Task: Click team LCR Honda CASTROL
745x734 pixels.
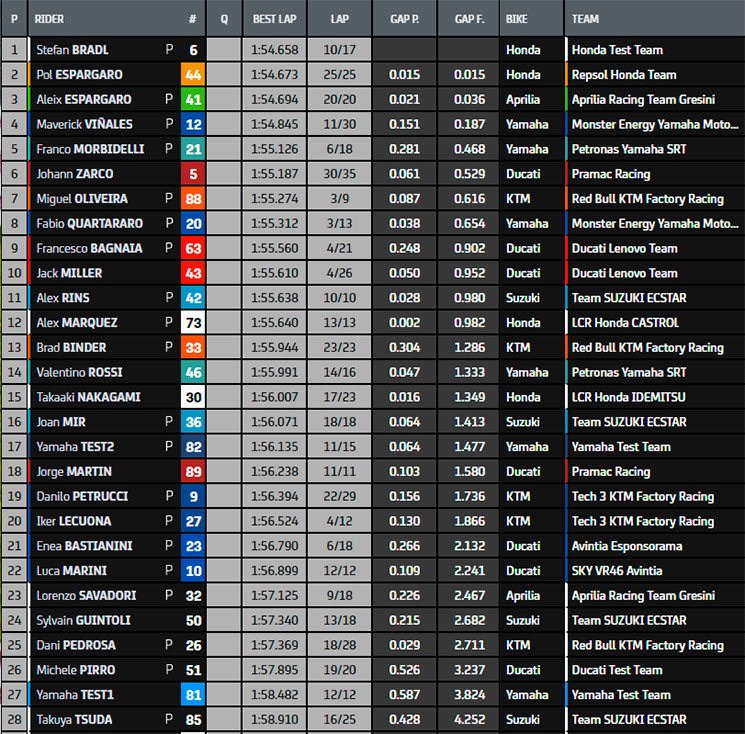Action: [x=625, y=323]
